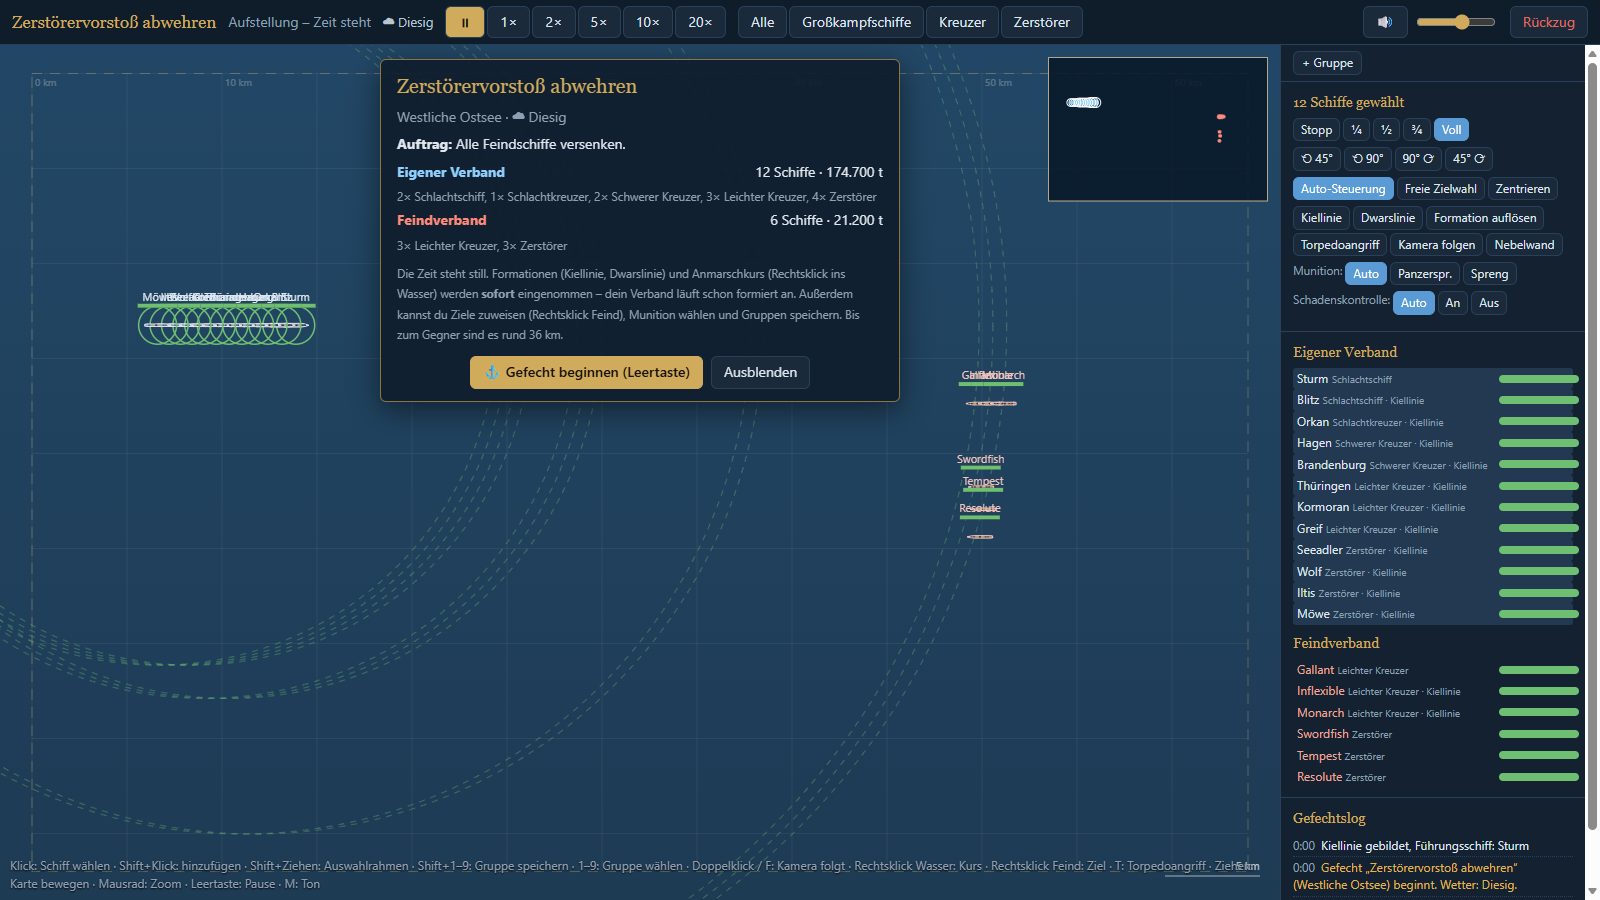
Task: Set time speed to 10×
Action: (x=648, y=22)
